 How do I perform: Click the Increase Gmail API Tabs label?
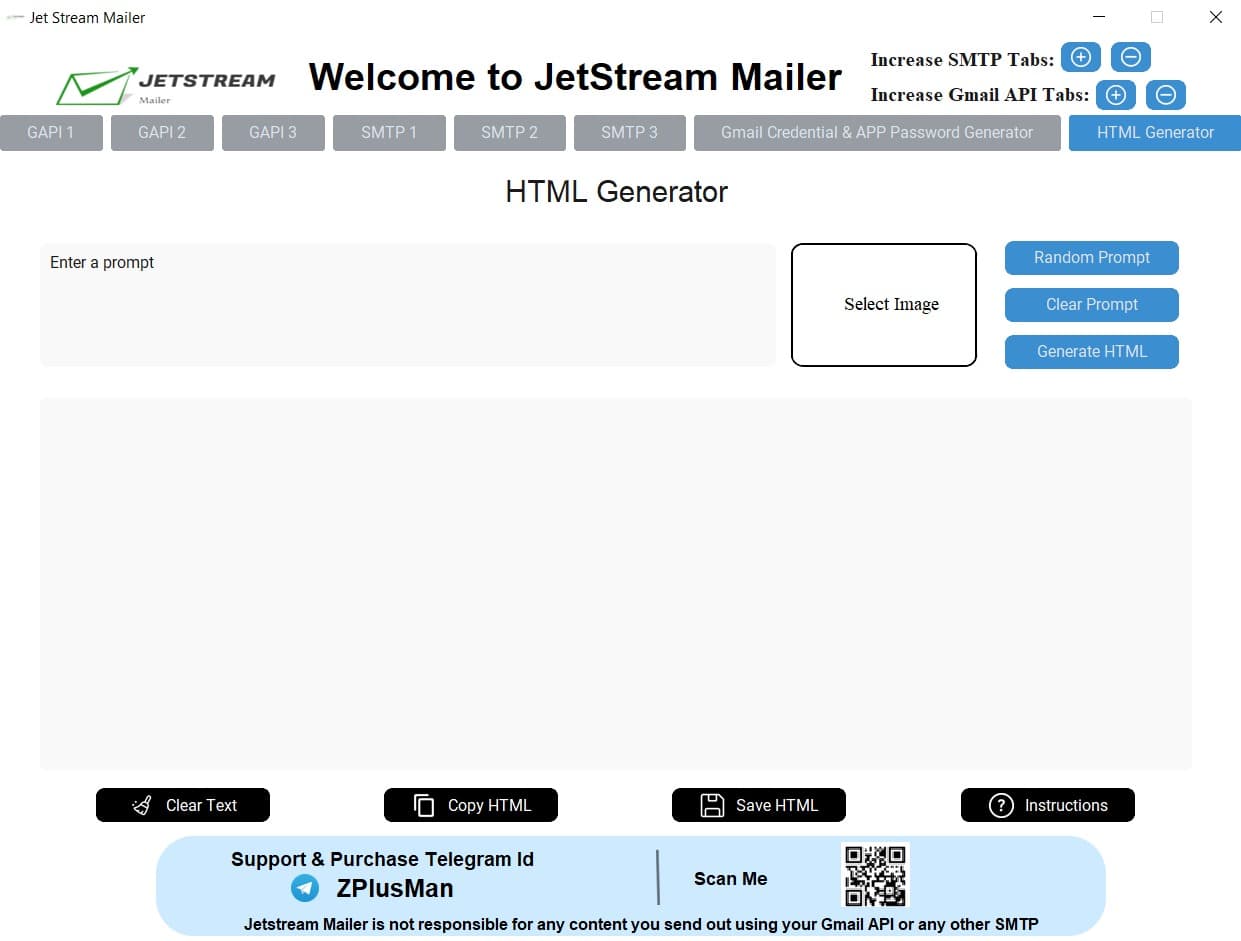pos(980,95)
